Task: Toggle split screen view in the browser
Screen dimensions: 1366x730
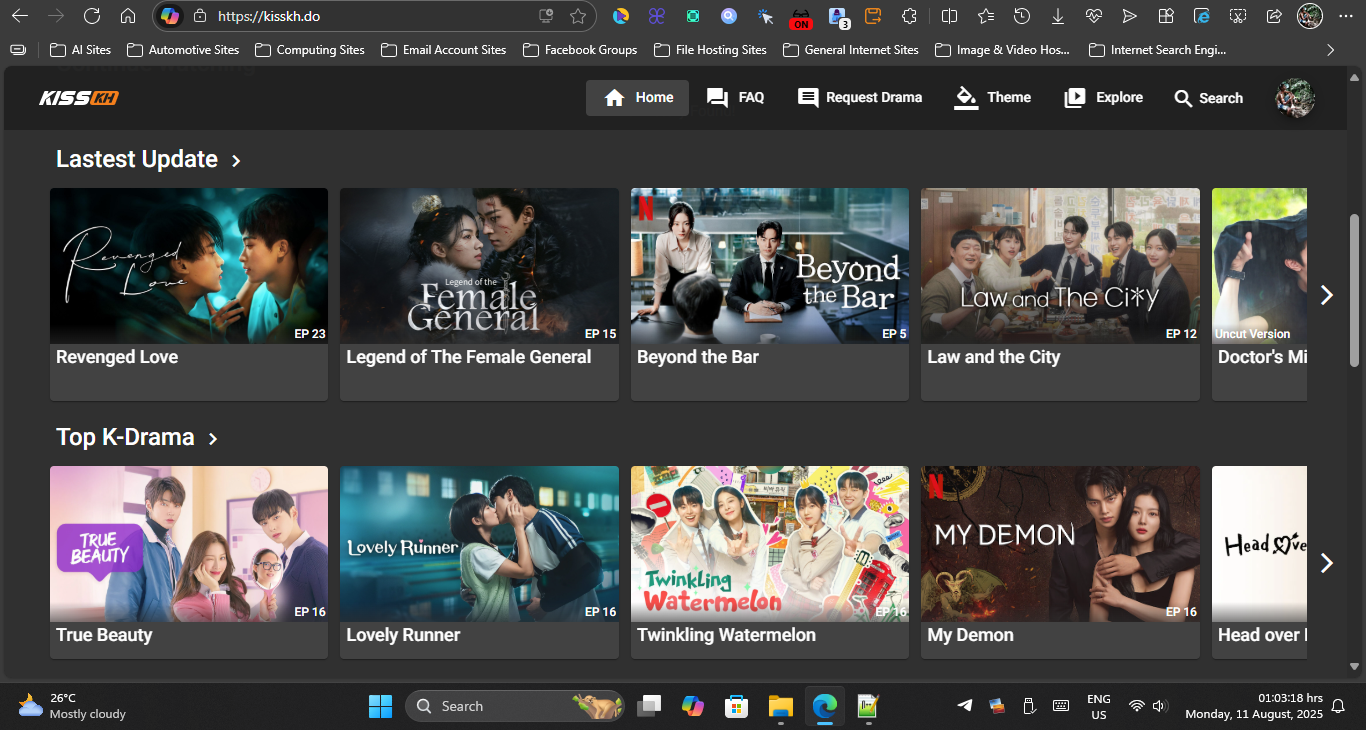Action: (950, 16)
